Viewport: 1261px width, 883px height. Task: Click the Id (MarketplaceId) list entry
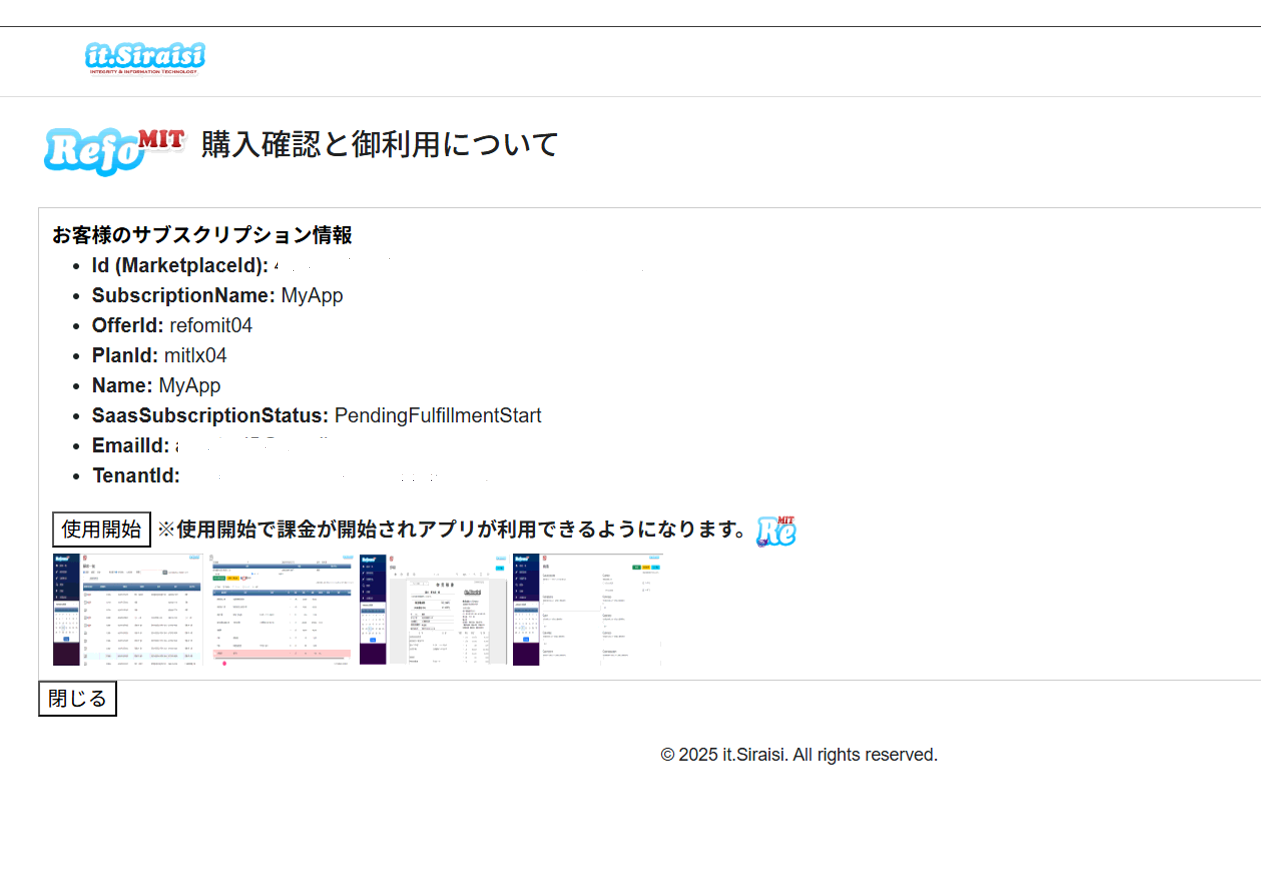180,266
